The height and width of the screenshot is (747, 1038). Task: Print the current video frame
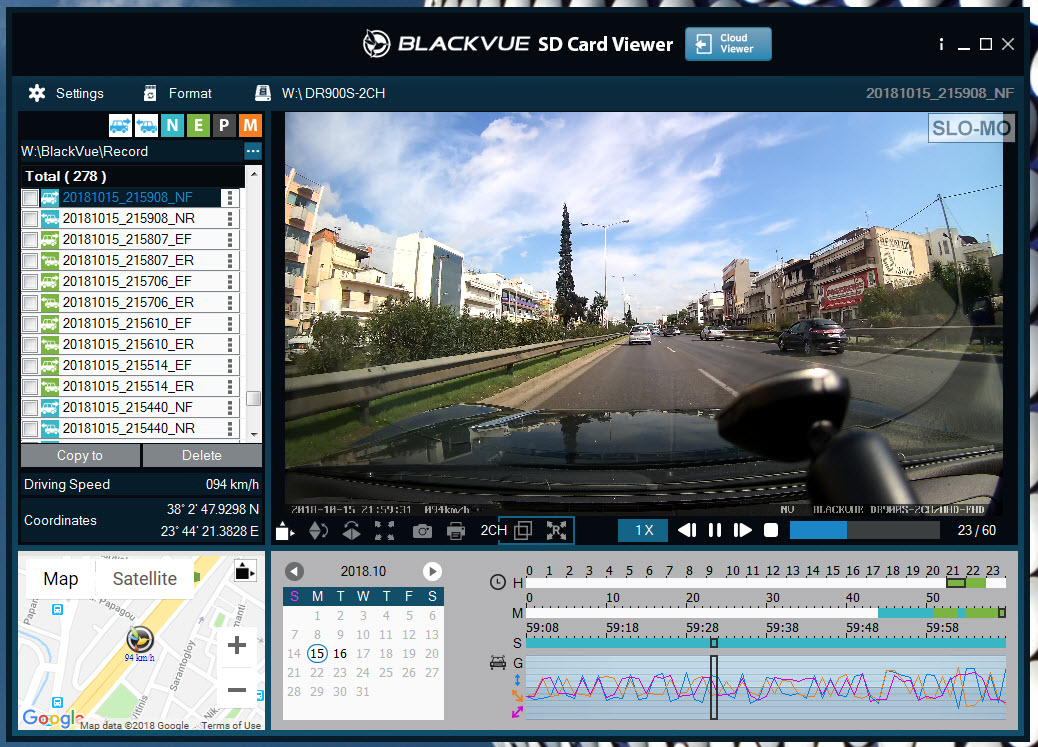455,531
